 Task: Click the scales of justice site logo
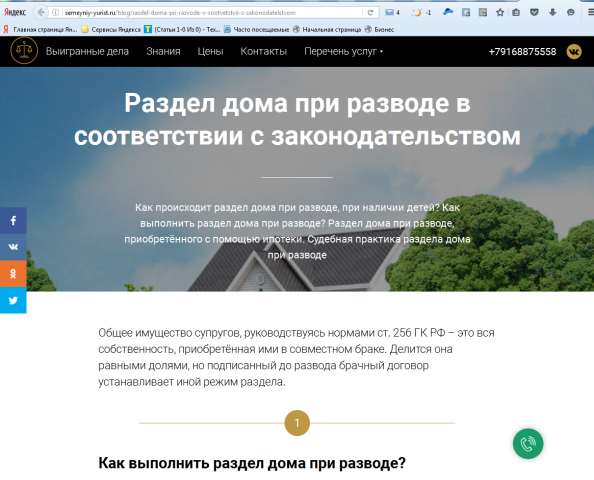(24, 50)
